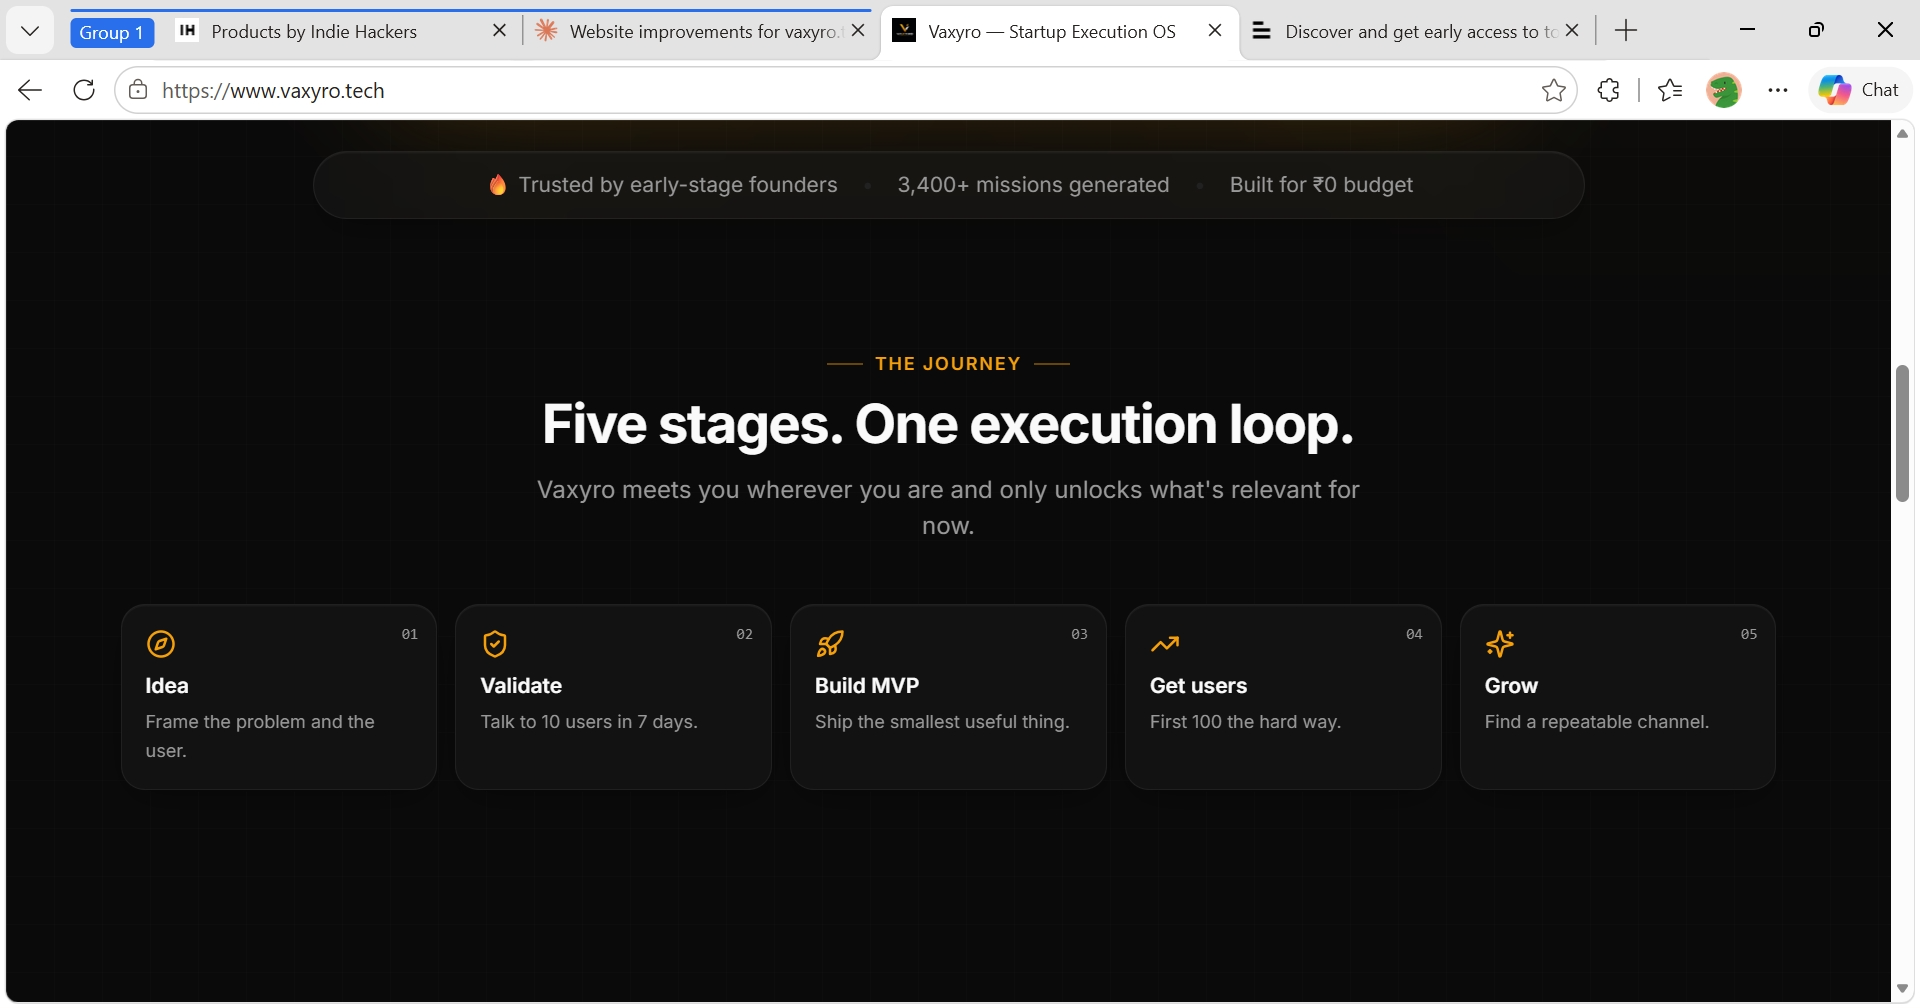Reload the current page
Image resolution: width=1920 pixels, height=1008 pixels.
(x=84, y=90)
